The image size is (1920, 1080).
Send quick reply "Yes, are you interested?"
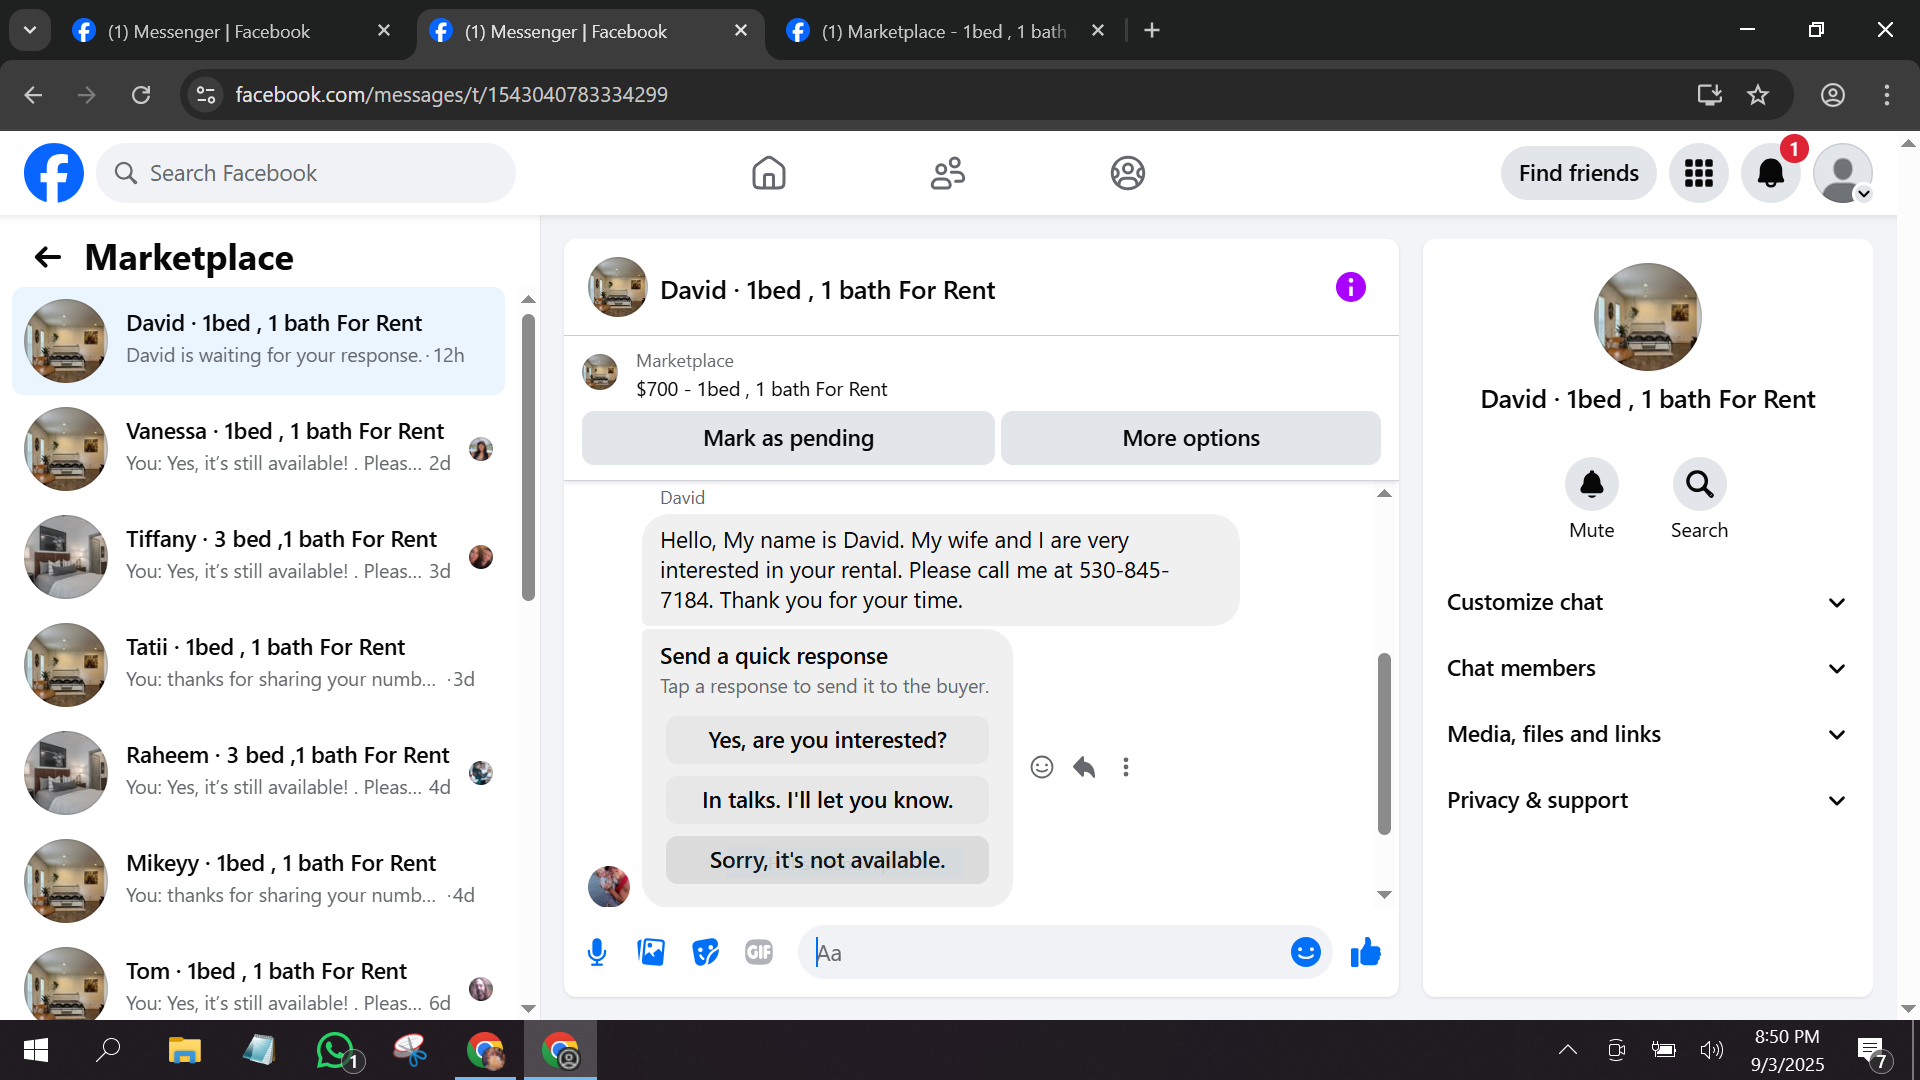[827, 740]
